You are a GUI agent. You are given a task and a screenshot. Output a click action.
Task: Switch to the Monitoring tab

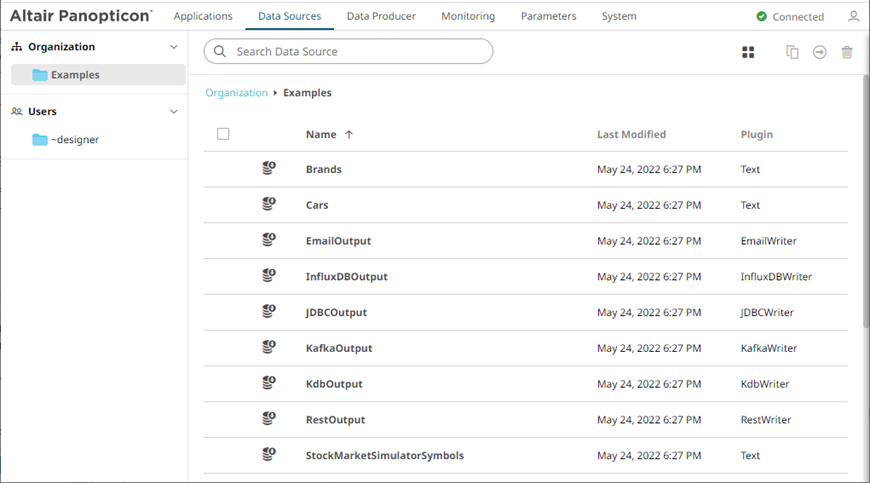[x=468, y=16]
